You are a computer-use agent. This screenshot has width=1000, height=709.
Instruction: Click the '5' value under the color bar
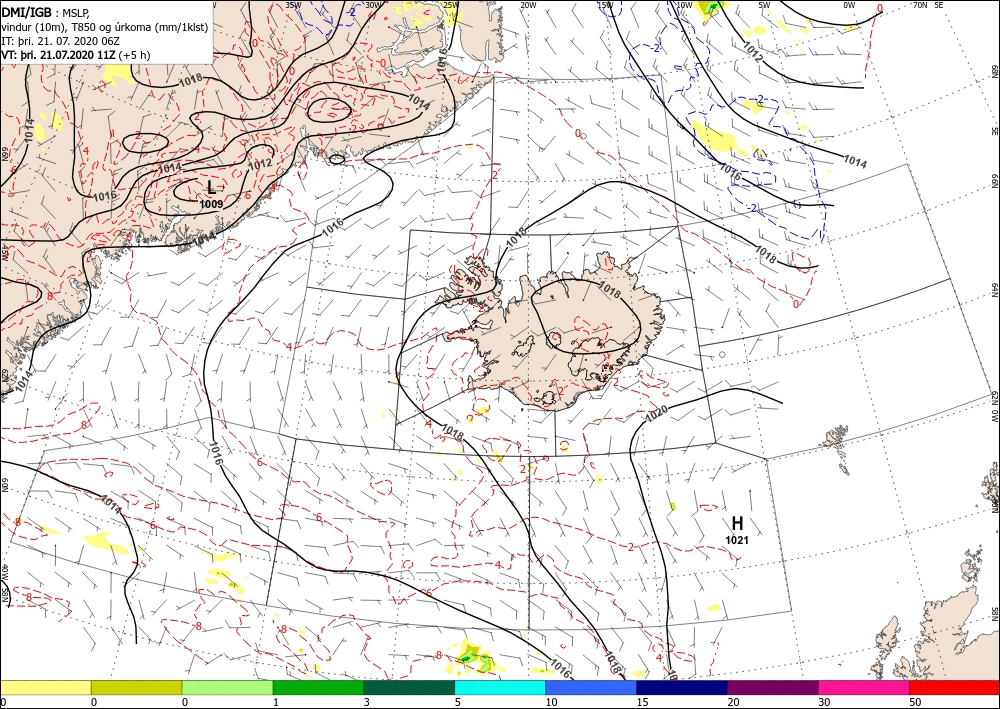coord(458,702)
